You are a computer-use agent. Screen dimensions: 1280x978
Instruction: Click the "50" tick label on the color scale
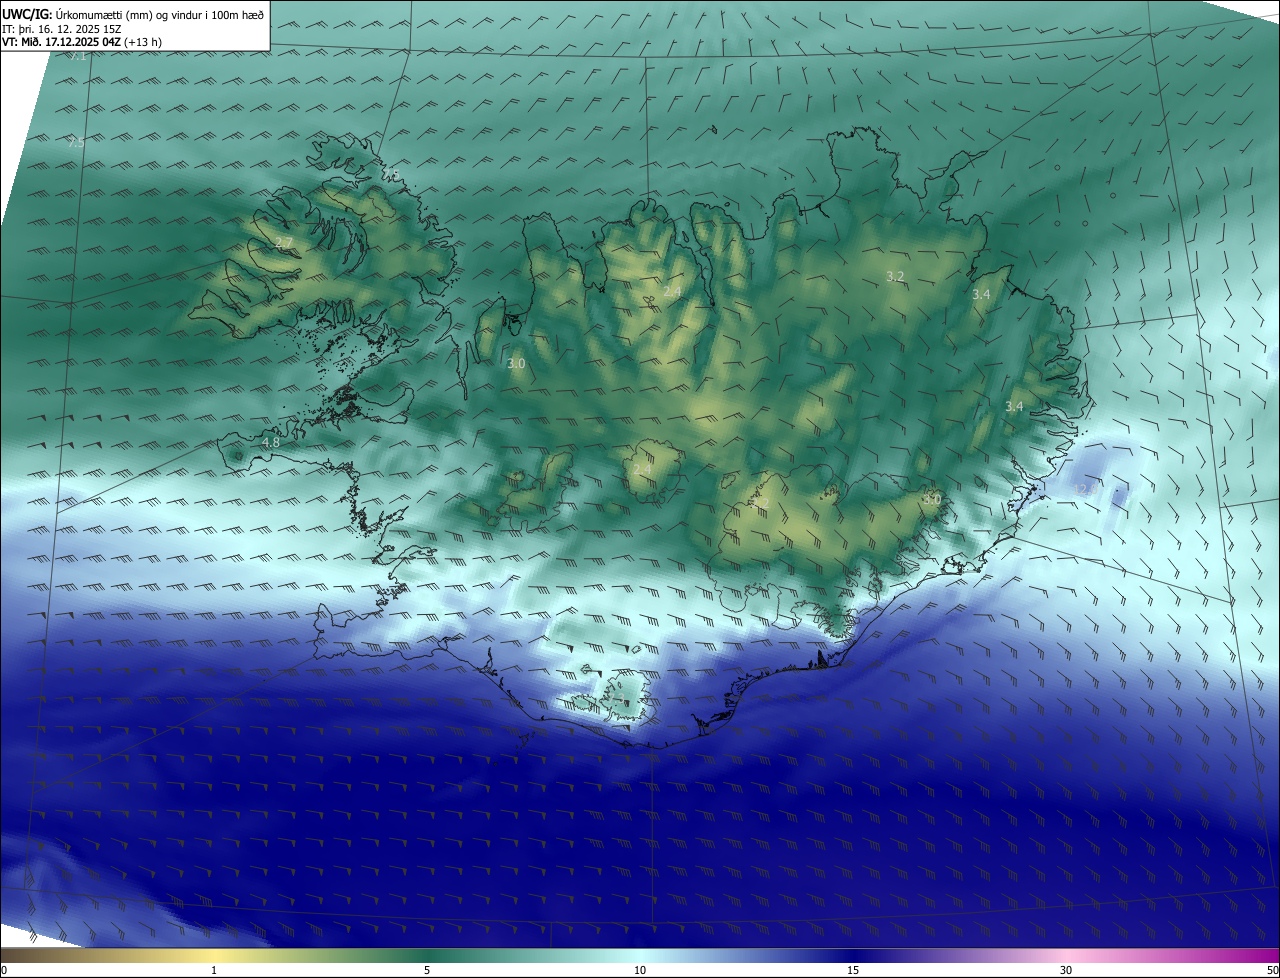coord(1272,970)
